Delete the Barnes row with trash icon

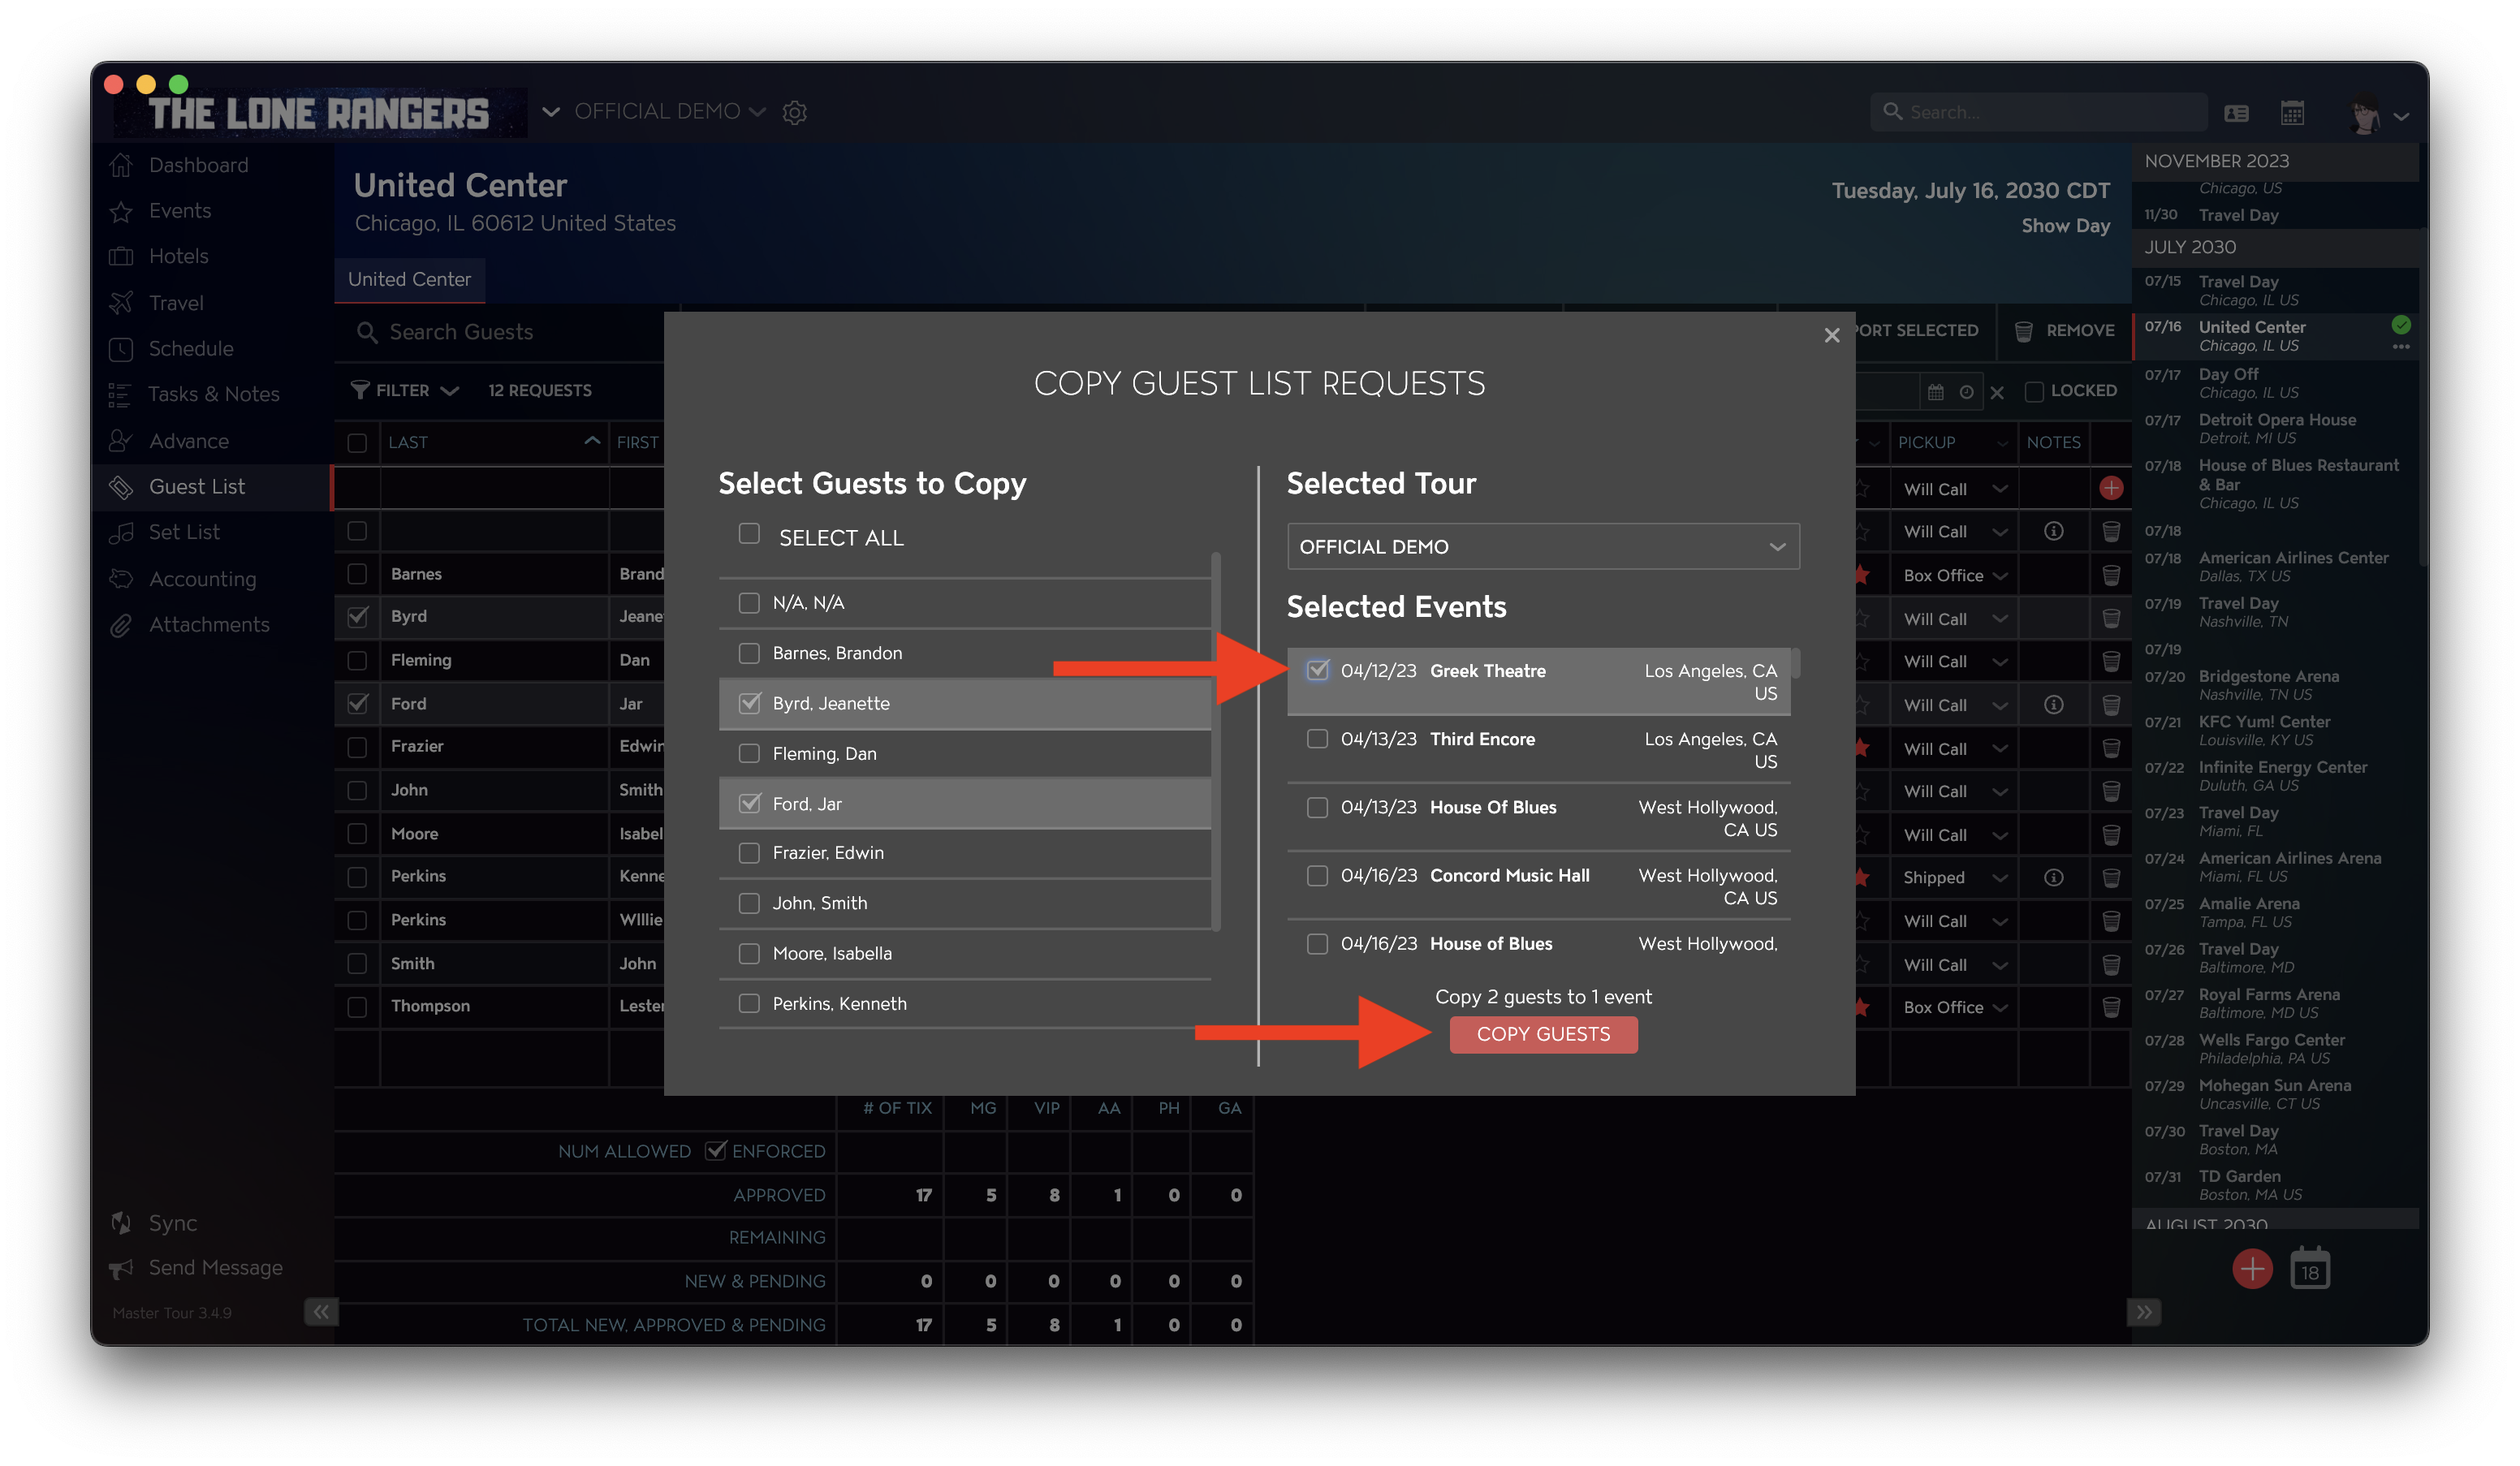(2110, 575)
